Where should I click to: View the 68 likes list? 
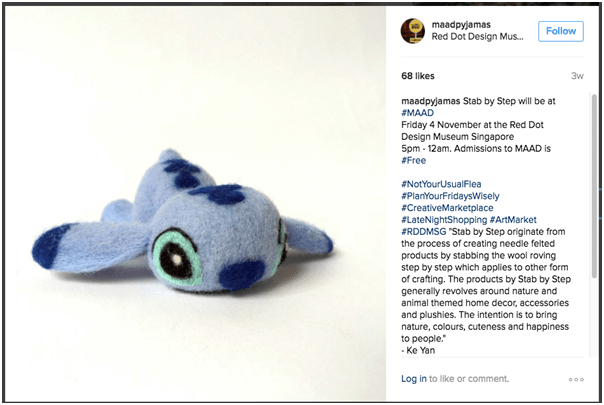pos(418,76)
